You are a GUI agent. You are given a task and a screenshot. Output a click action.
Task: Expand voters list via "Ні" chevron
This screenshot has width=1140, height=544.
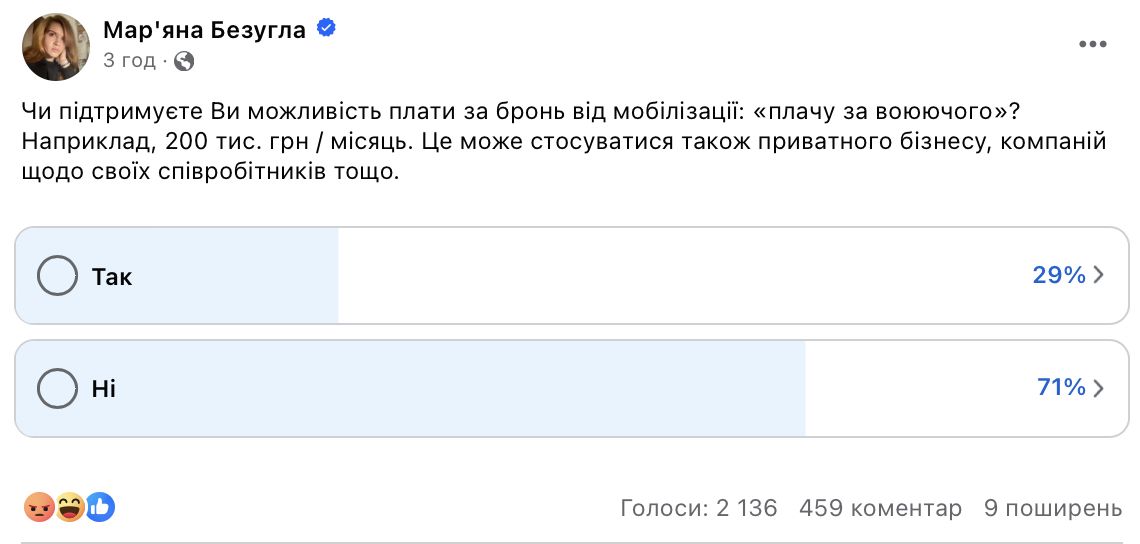pos(1099,388)
